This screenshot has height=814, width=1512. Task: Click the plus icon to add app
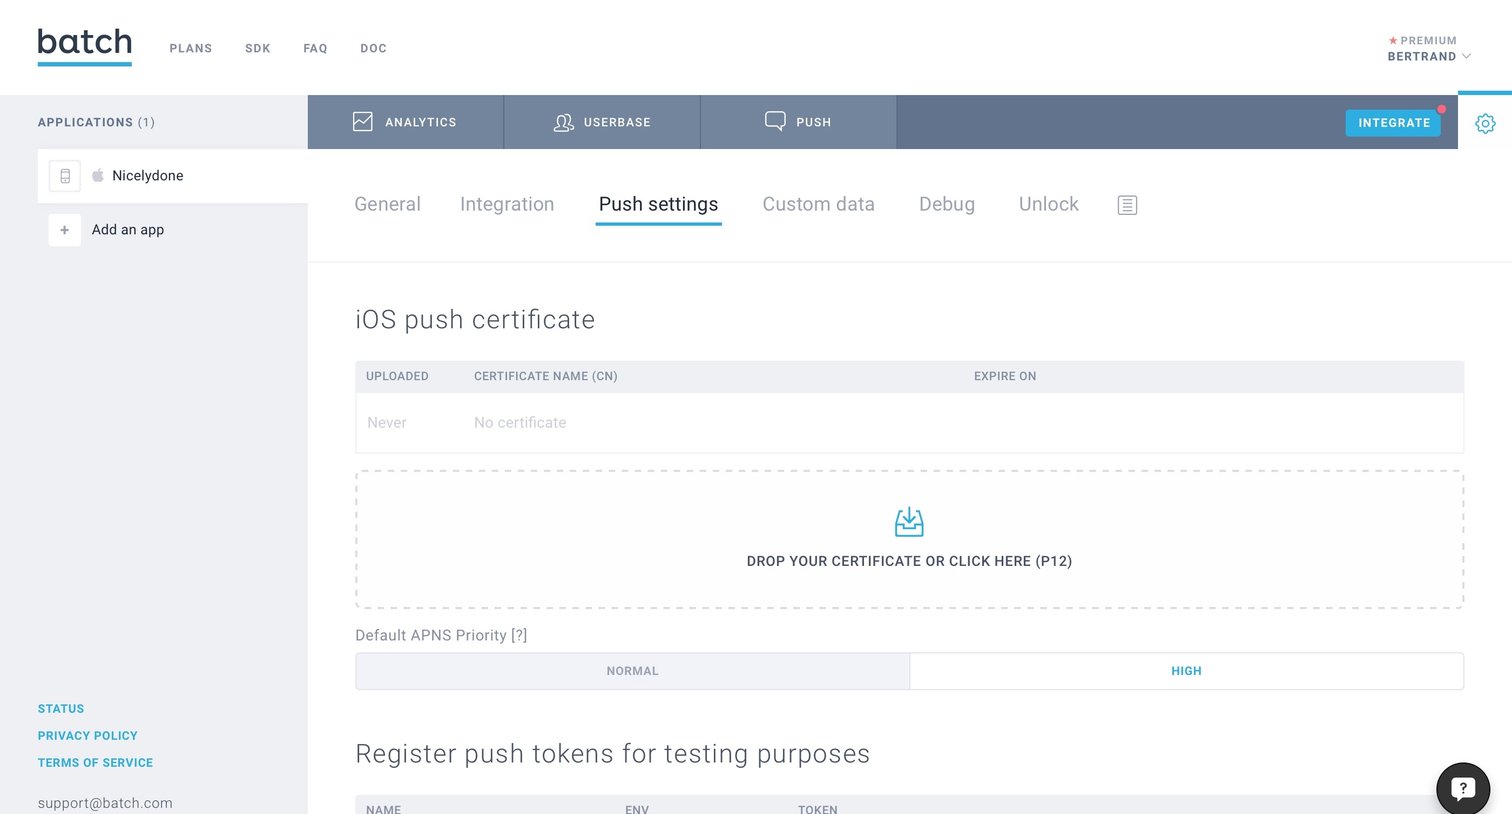(65, 230)
